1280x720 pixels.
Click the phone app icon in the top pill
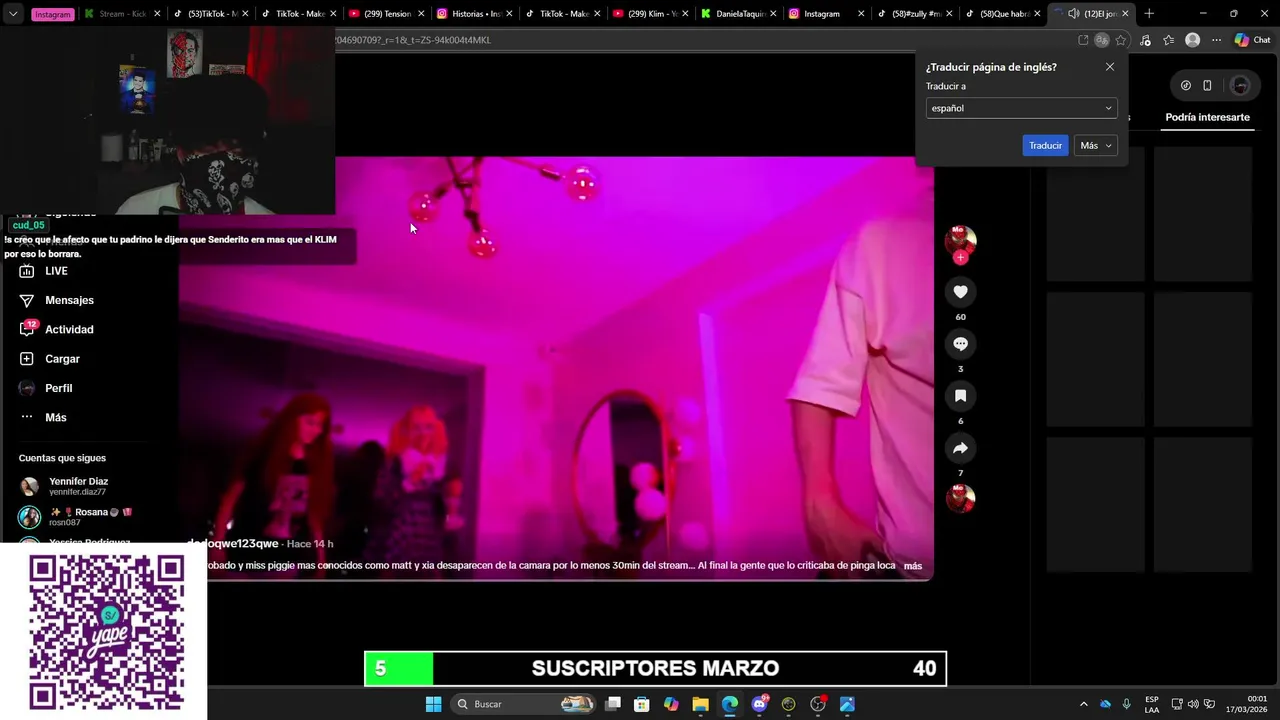(x=1207, y=85)
